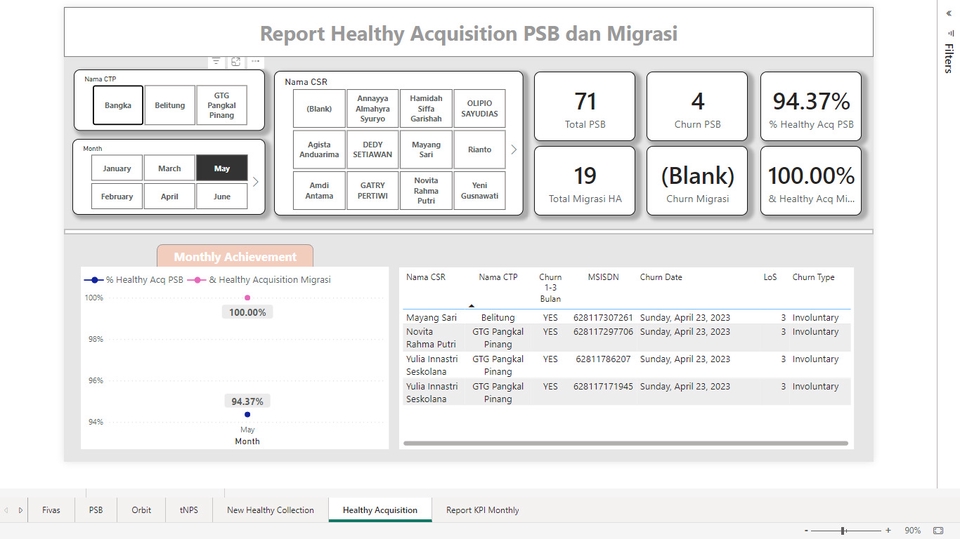Click the filter icon above the Nama CTP slicer
Screen dimensions: 960x539
point(216,61)
